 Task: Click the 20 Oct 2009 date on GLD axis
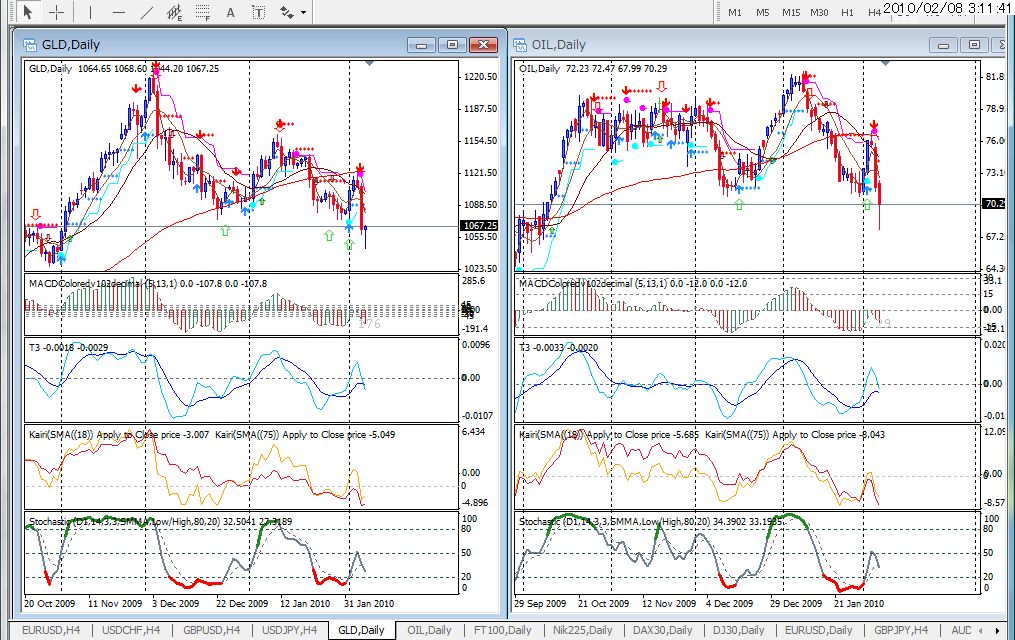pos(49,603)
